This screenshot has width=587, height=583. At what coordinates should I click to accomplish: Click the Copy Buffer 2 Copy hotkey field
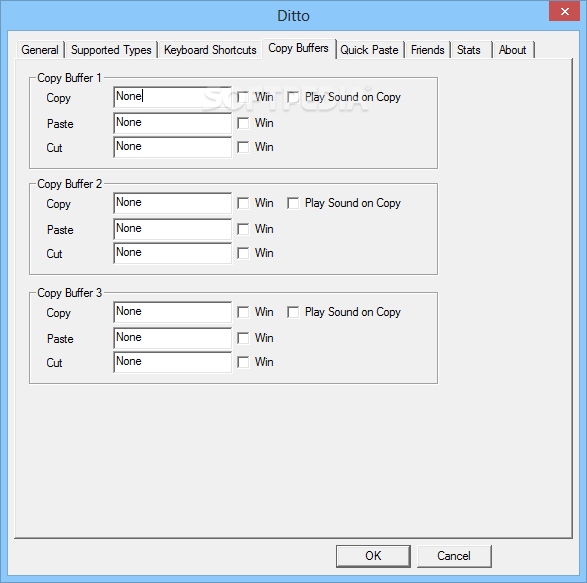coord(173,203)
